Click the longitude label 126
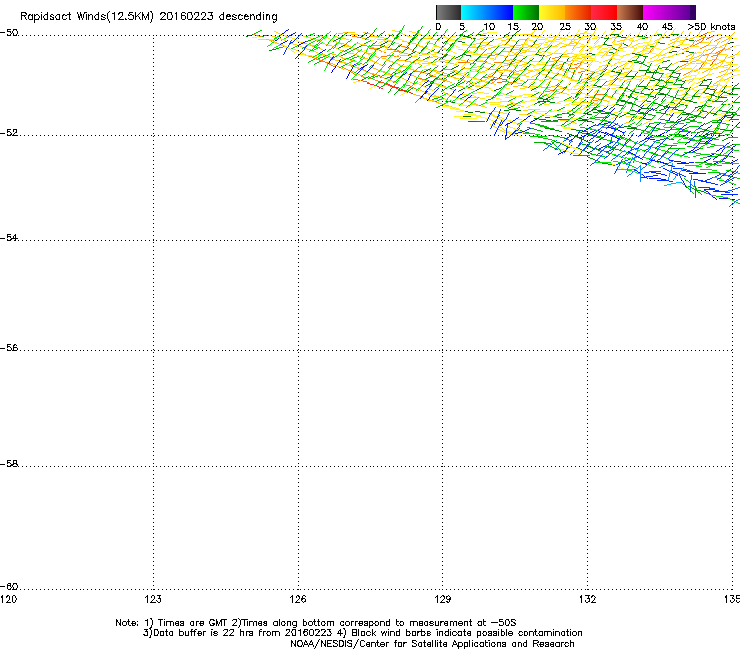The height and width of the screenshot is (650, 740). [298, 599]
